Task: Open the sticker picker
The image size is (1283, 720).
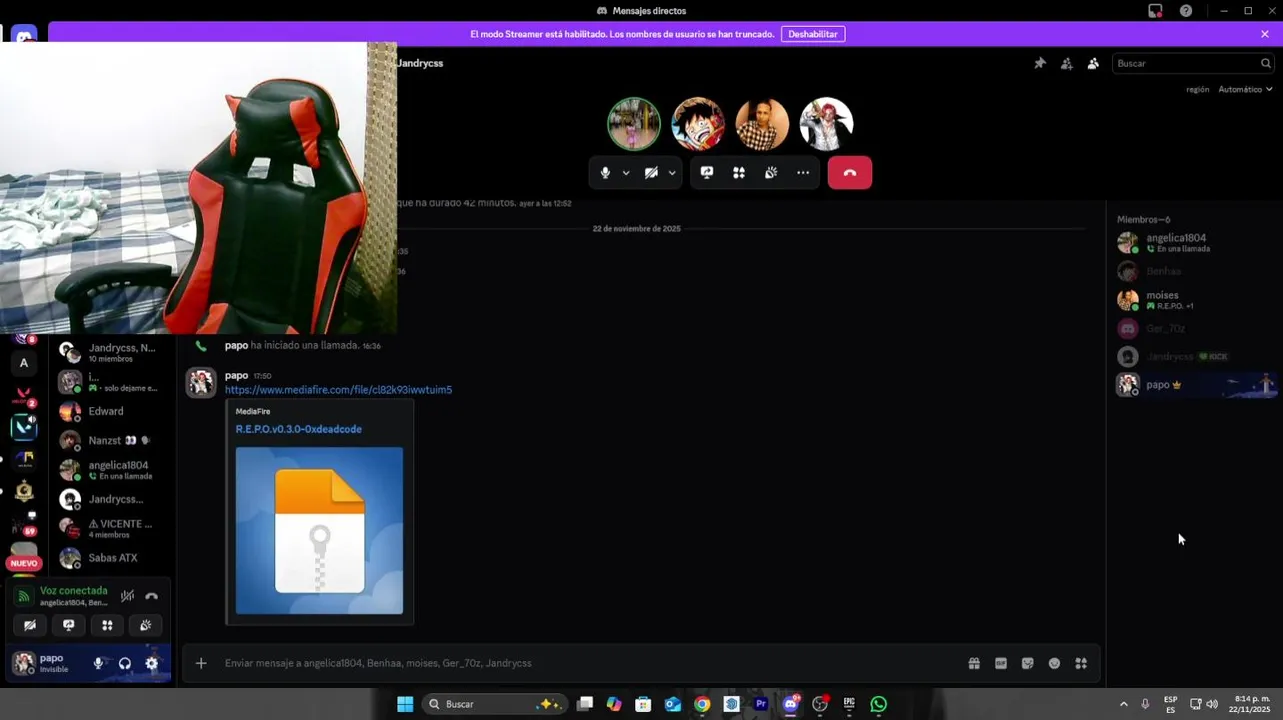Action: pos(1028,663)
